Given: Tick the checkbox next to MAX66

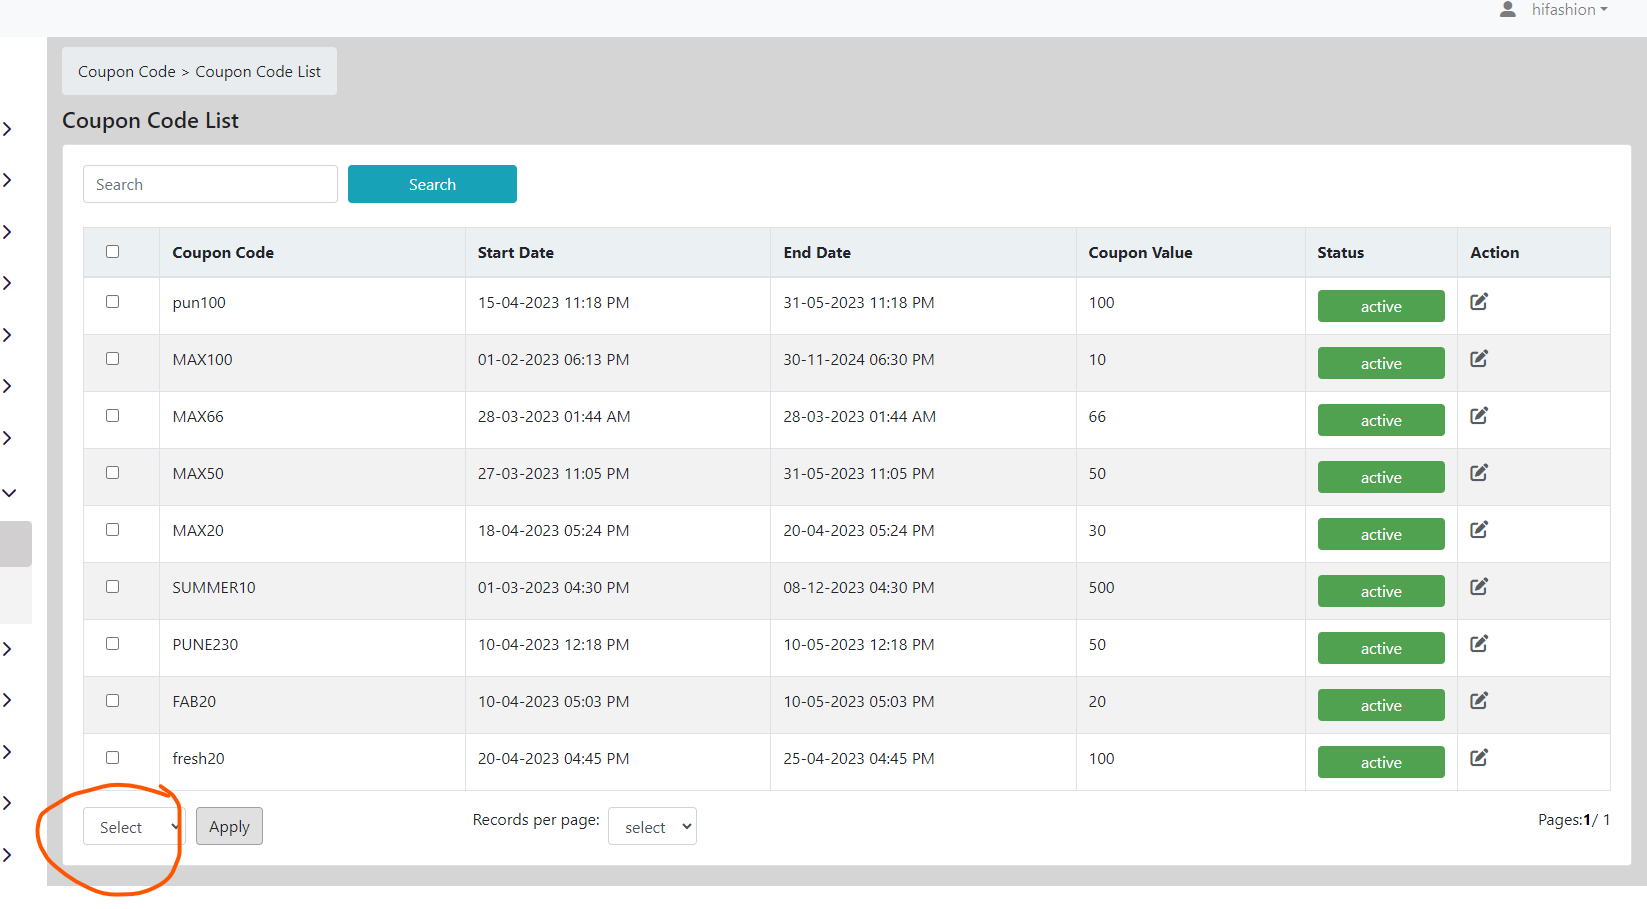Looking at the screenshot, I should click(x=112, y=415).
